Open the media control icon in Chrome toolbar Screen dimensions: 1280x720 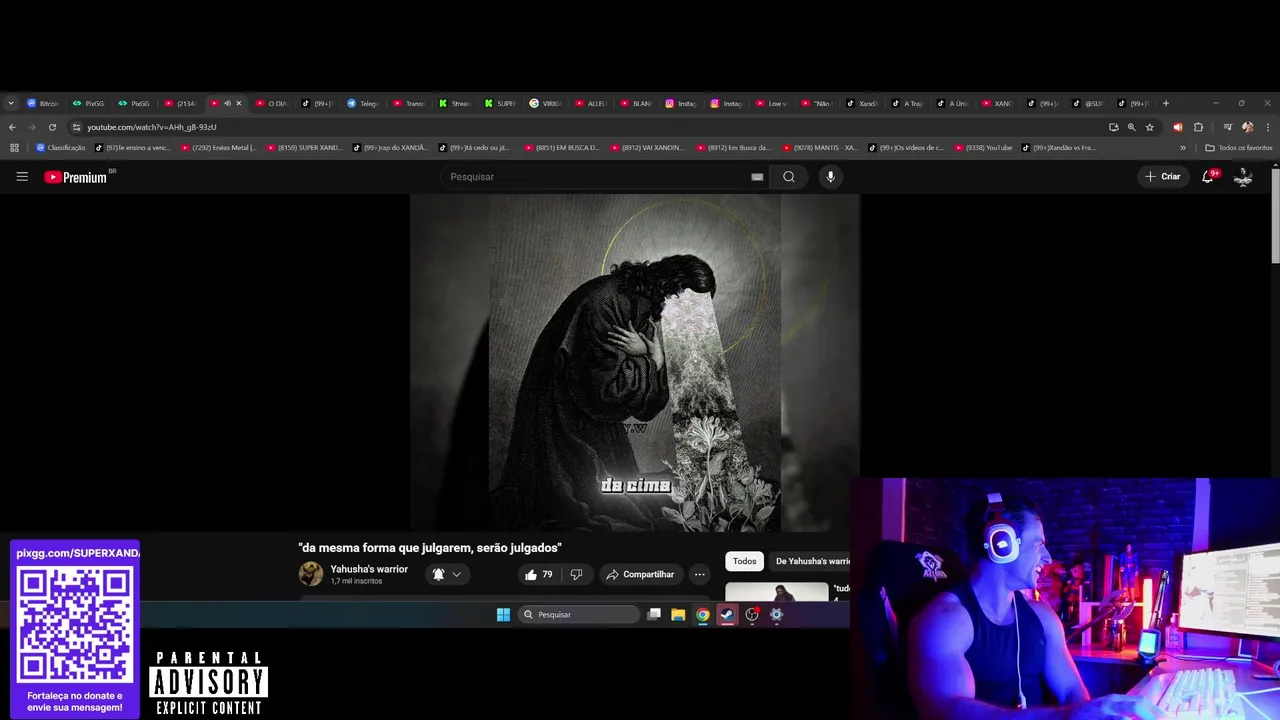click(x=1227, y=127)
